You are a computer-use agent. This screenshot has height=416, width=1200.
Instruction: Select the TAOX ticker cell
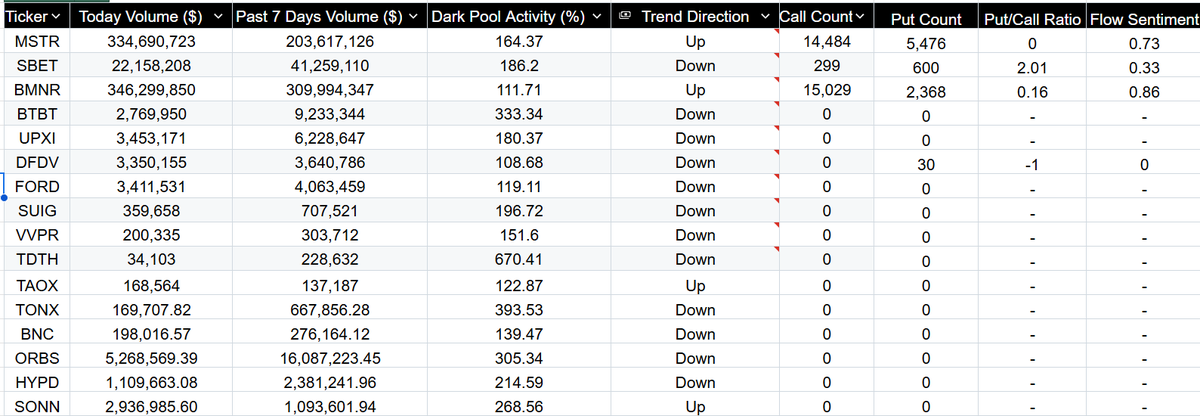click(37, 285)
